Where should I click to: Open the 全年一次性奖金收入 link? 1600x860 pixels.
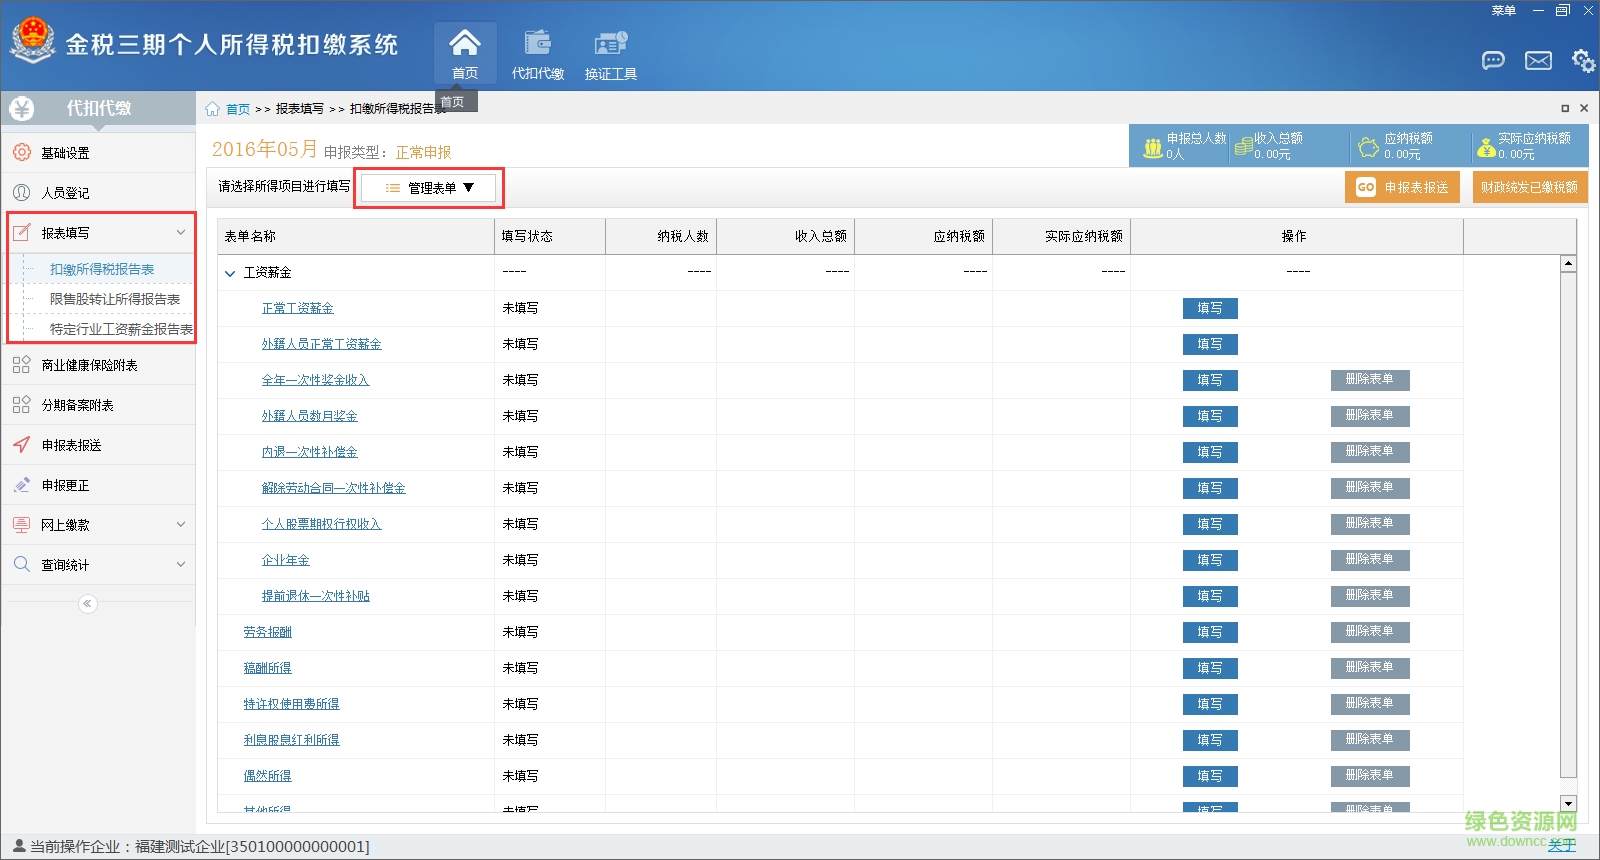[x=315, y=380]
